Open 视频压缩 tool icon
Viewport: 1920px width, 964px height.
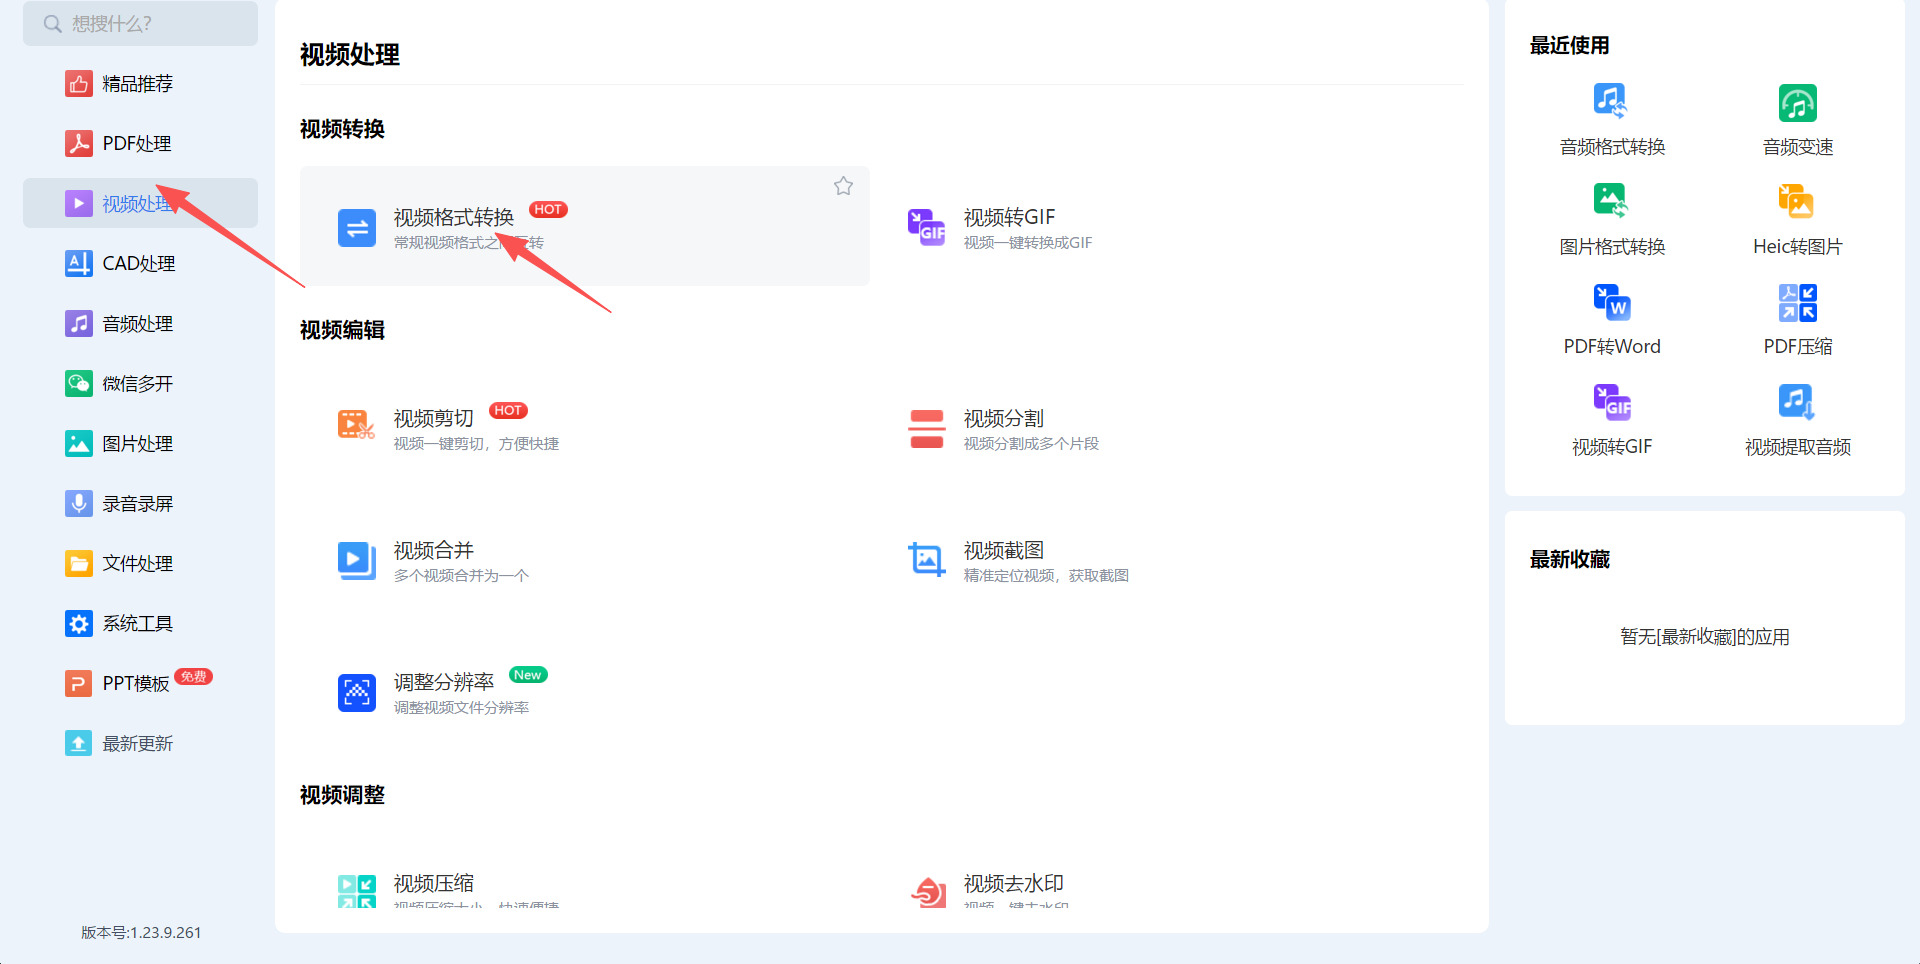click(x=357, y=890)
